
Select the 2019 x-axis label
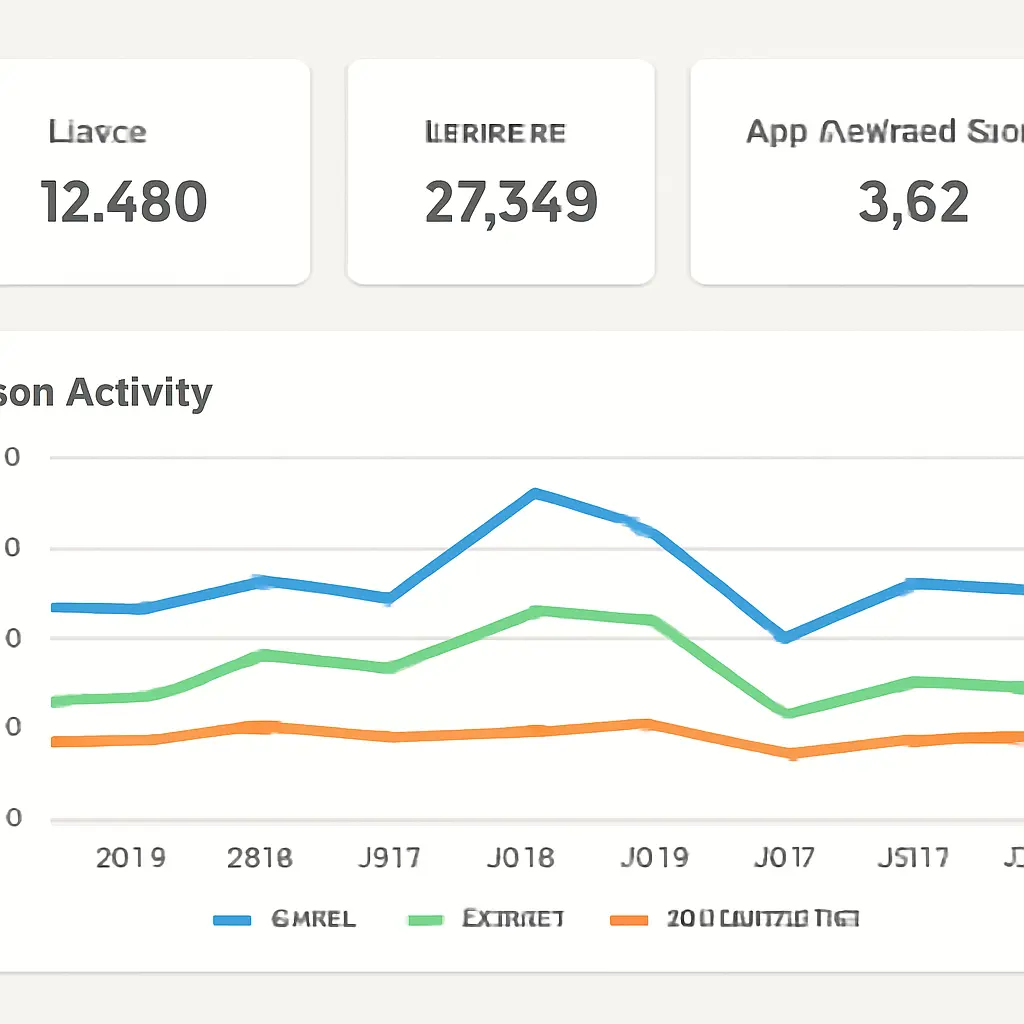click(x=130, y=858)
